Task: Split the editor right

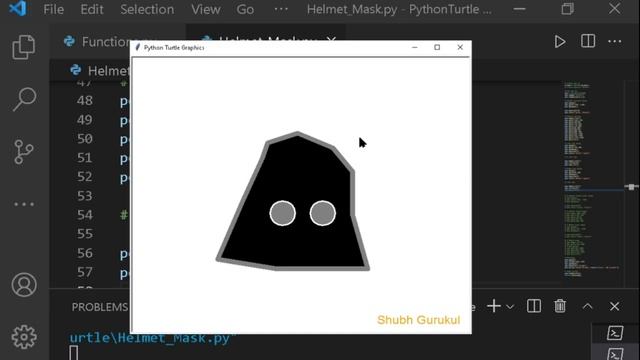Action: point(588,41)
